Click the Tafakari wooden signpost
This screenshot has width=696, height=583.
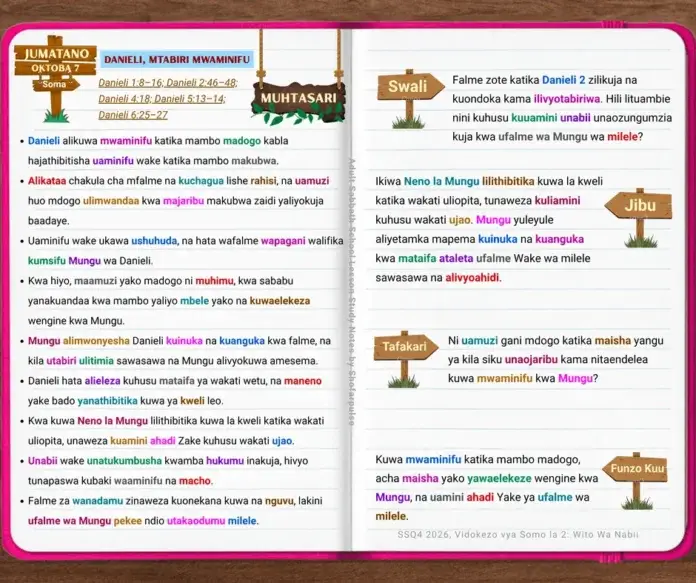click(x=406, y=358)
